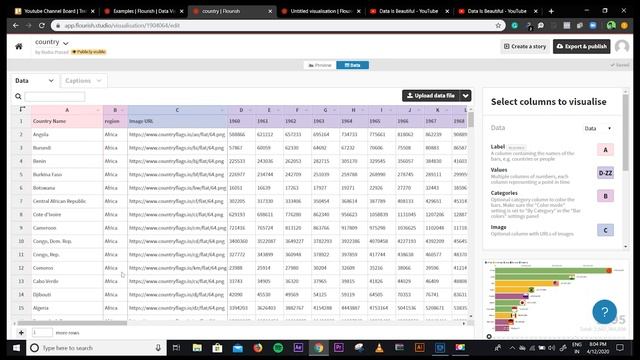The height and width of the screenshot is (360, 640).
Task: Click the Windows 'Type here to search' box
Action: click(x=96, y=348)
